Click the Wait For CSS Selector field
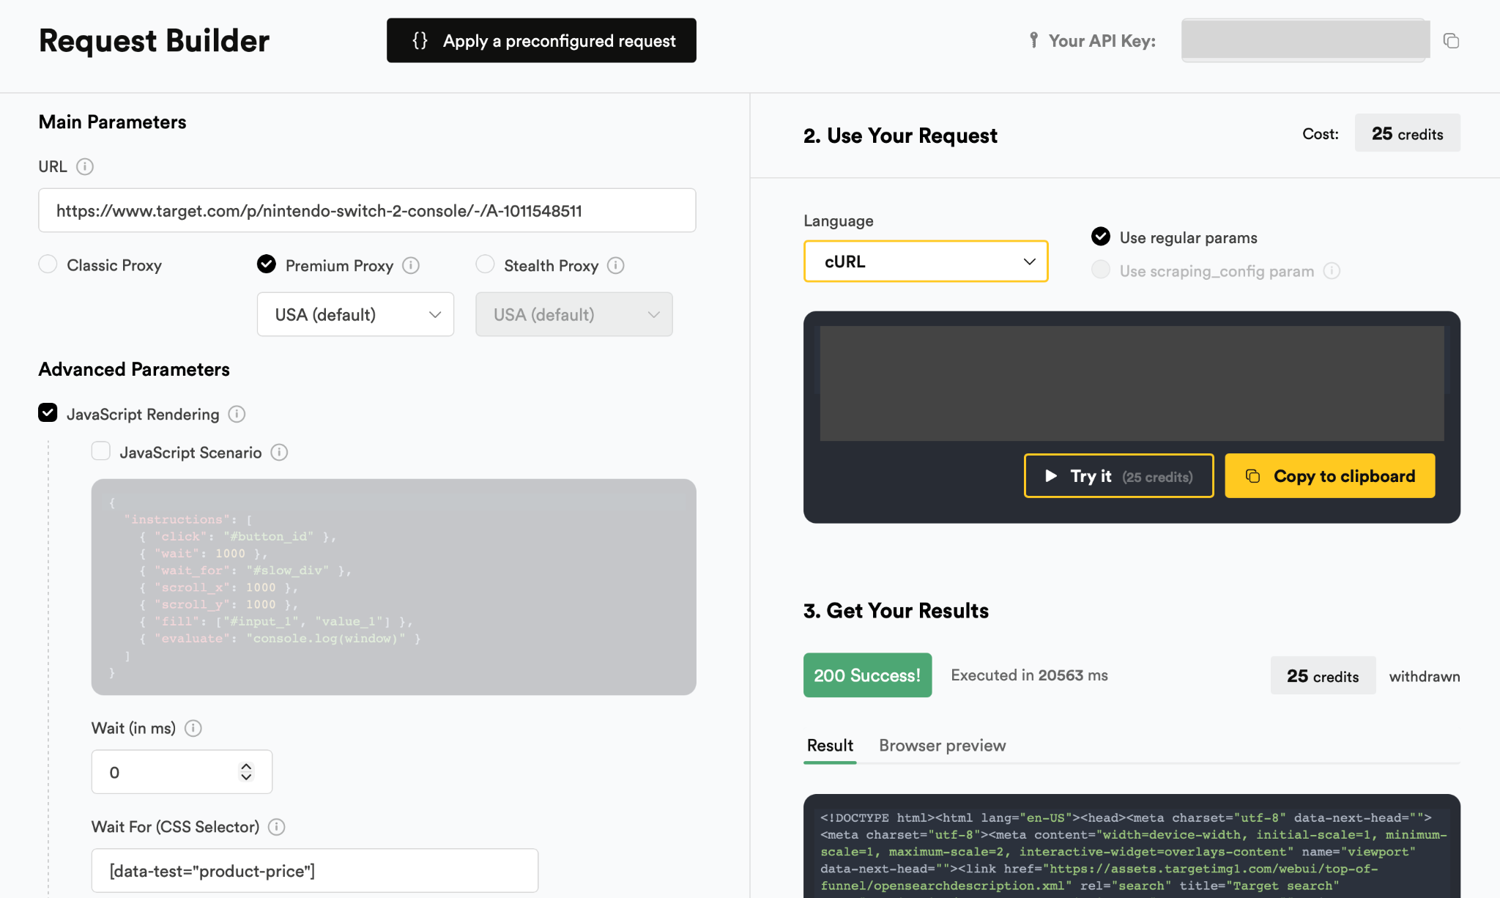 (x=315, y=871)
